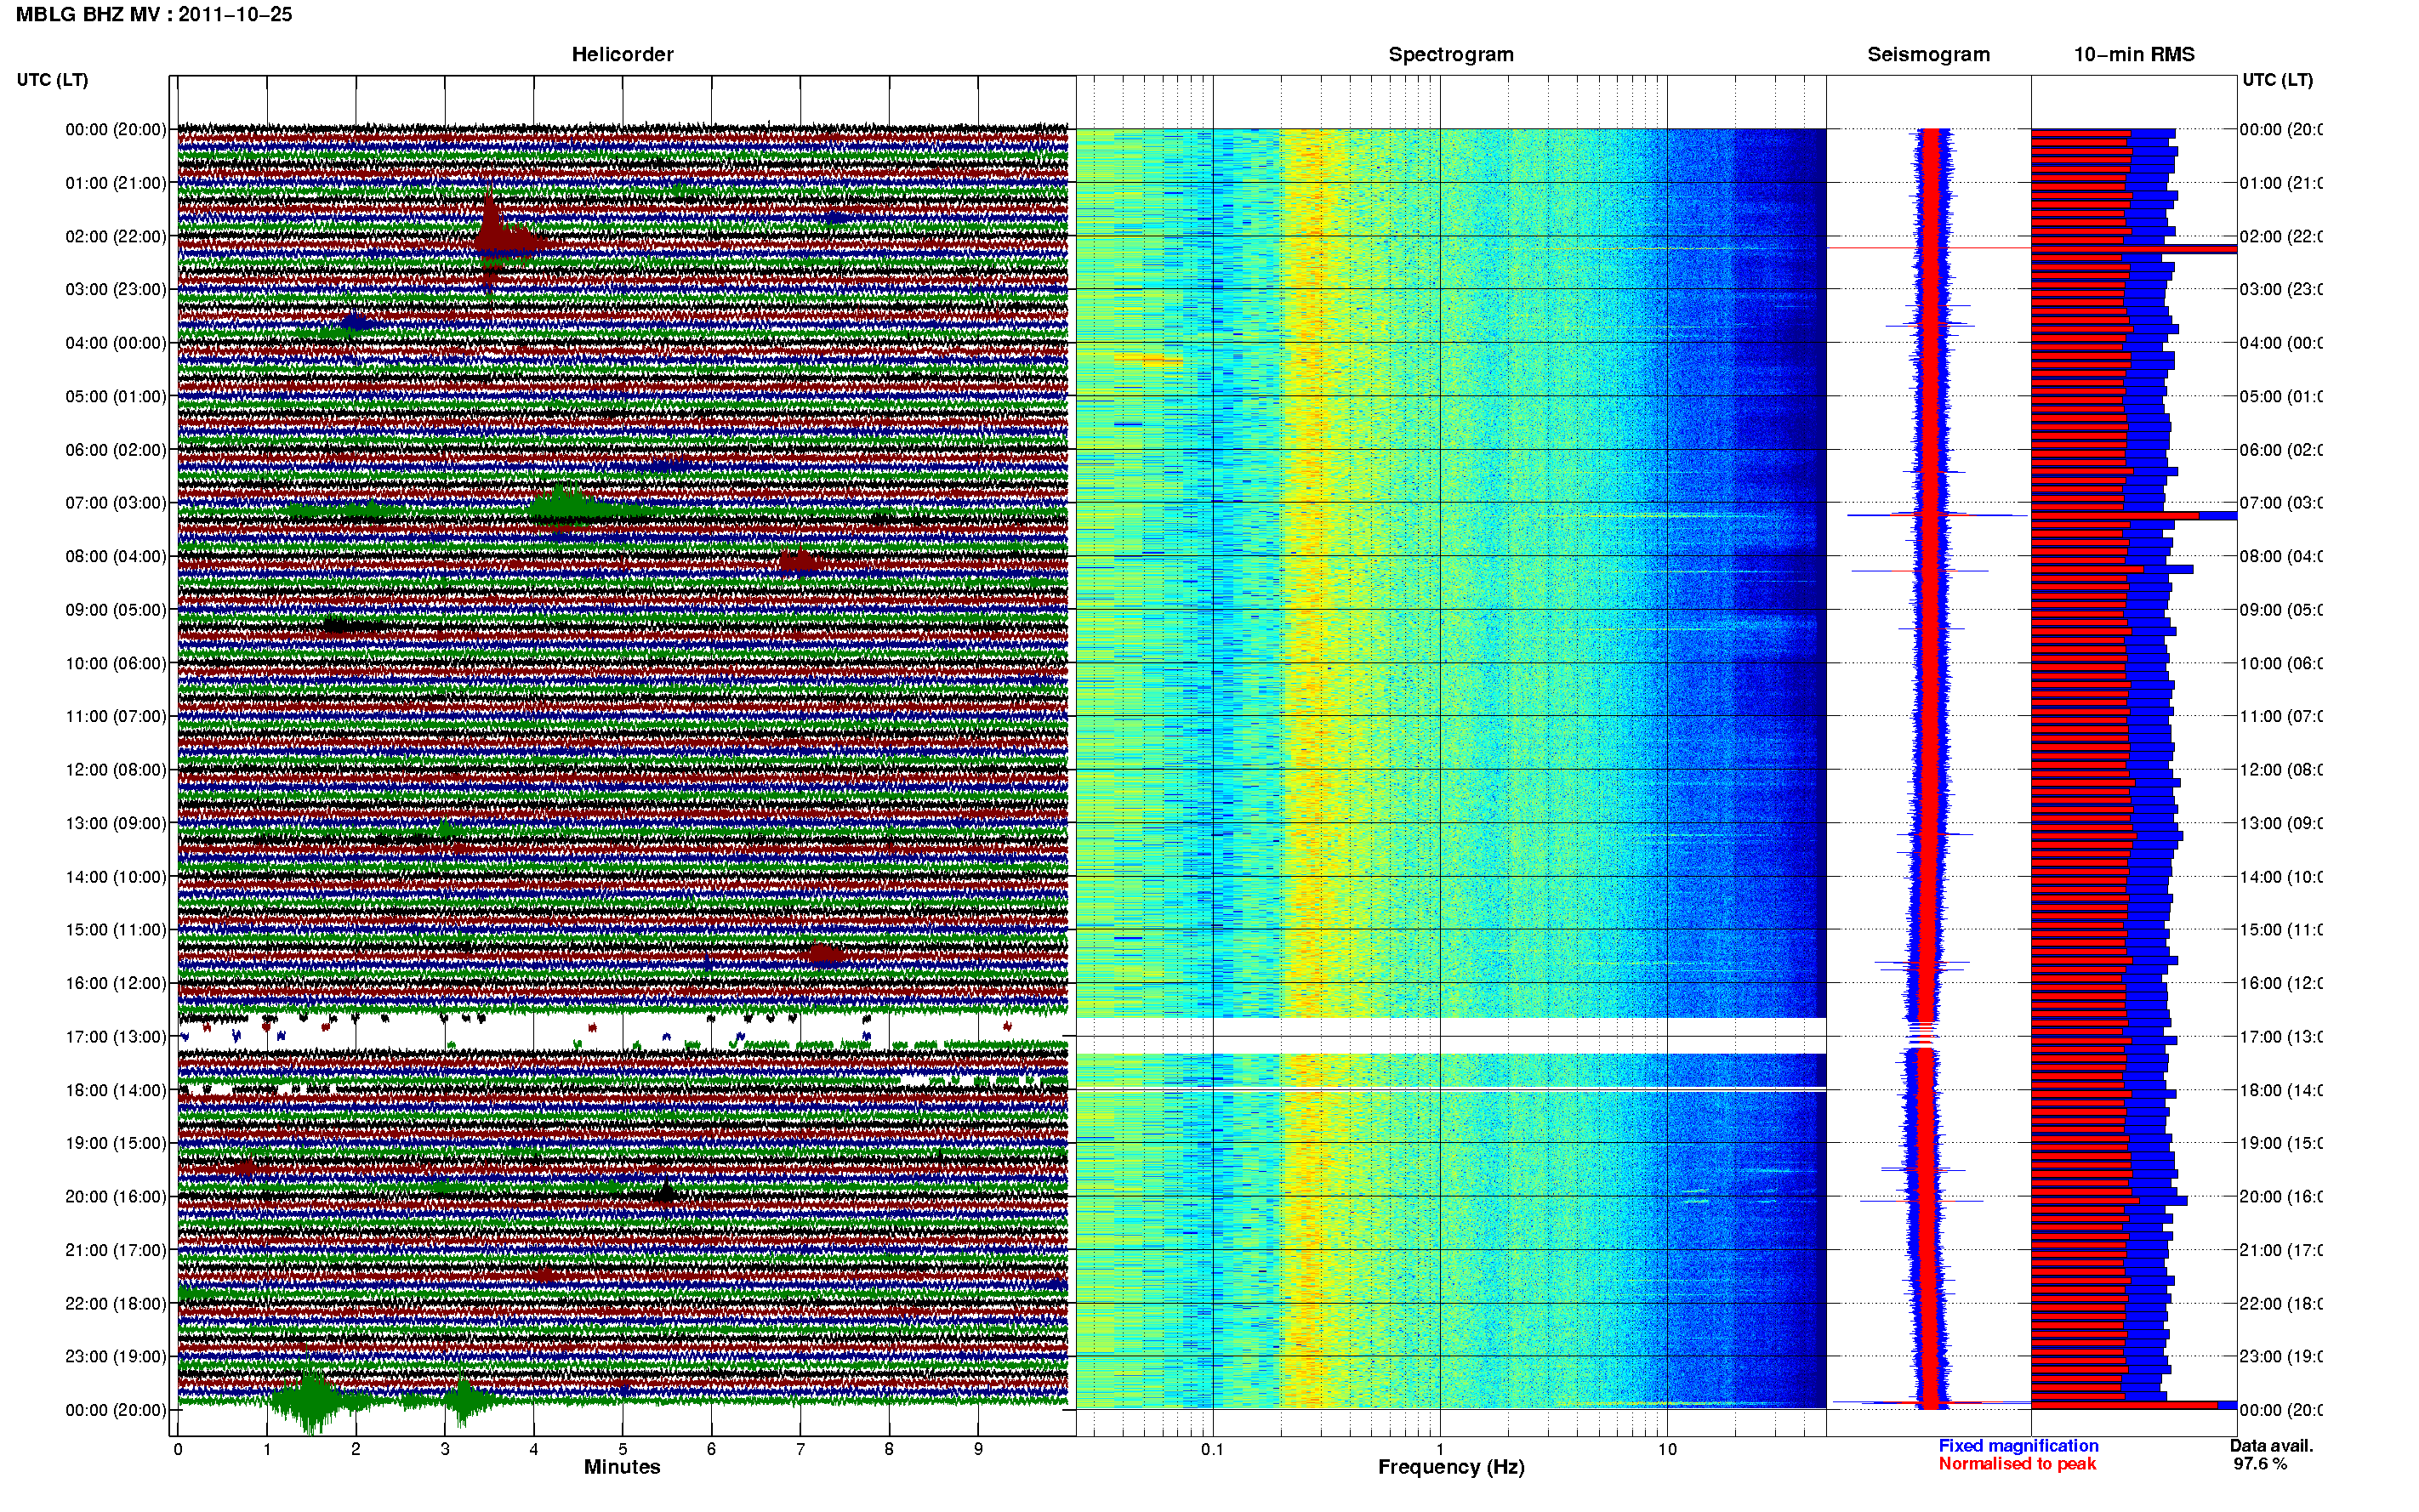Image resolution: width=2419 pixels, height=1512 pixels.
Task: Click the Helicorder time label '22:00 (18:00)'
Action: [116, 1304]
